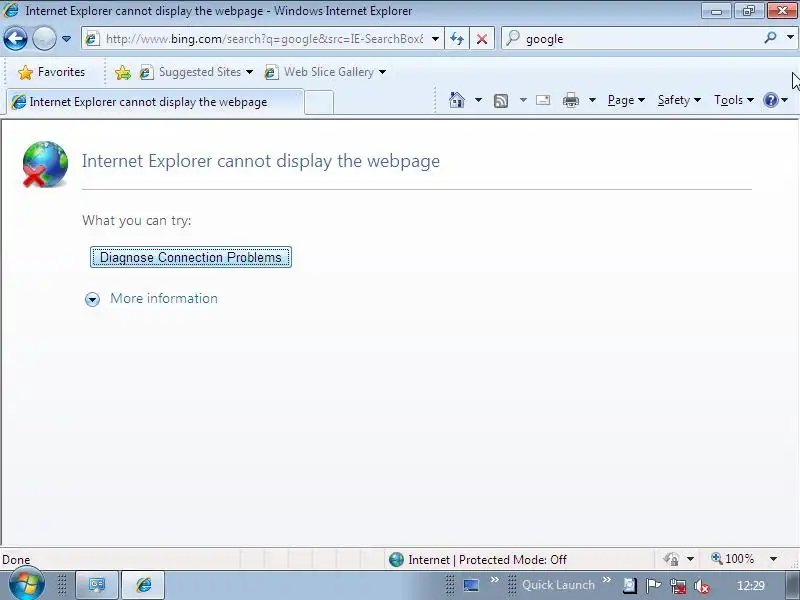Expand the Quick Launch chevron

click(x=607, y=580)
